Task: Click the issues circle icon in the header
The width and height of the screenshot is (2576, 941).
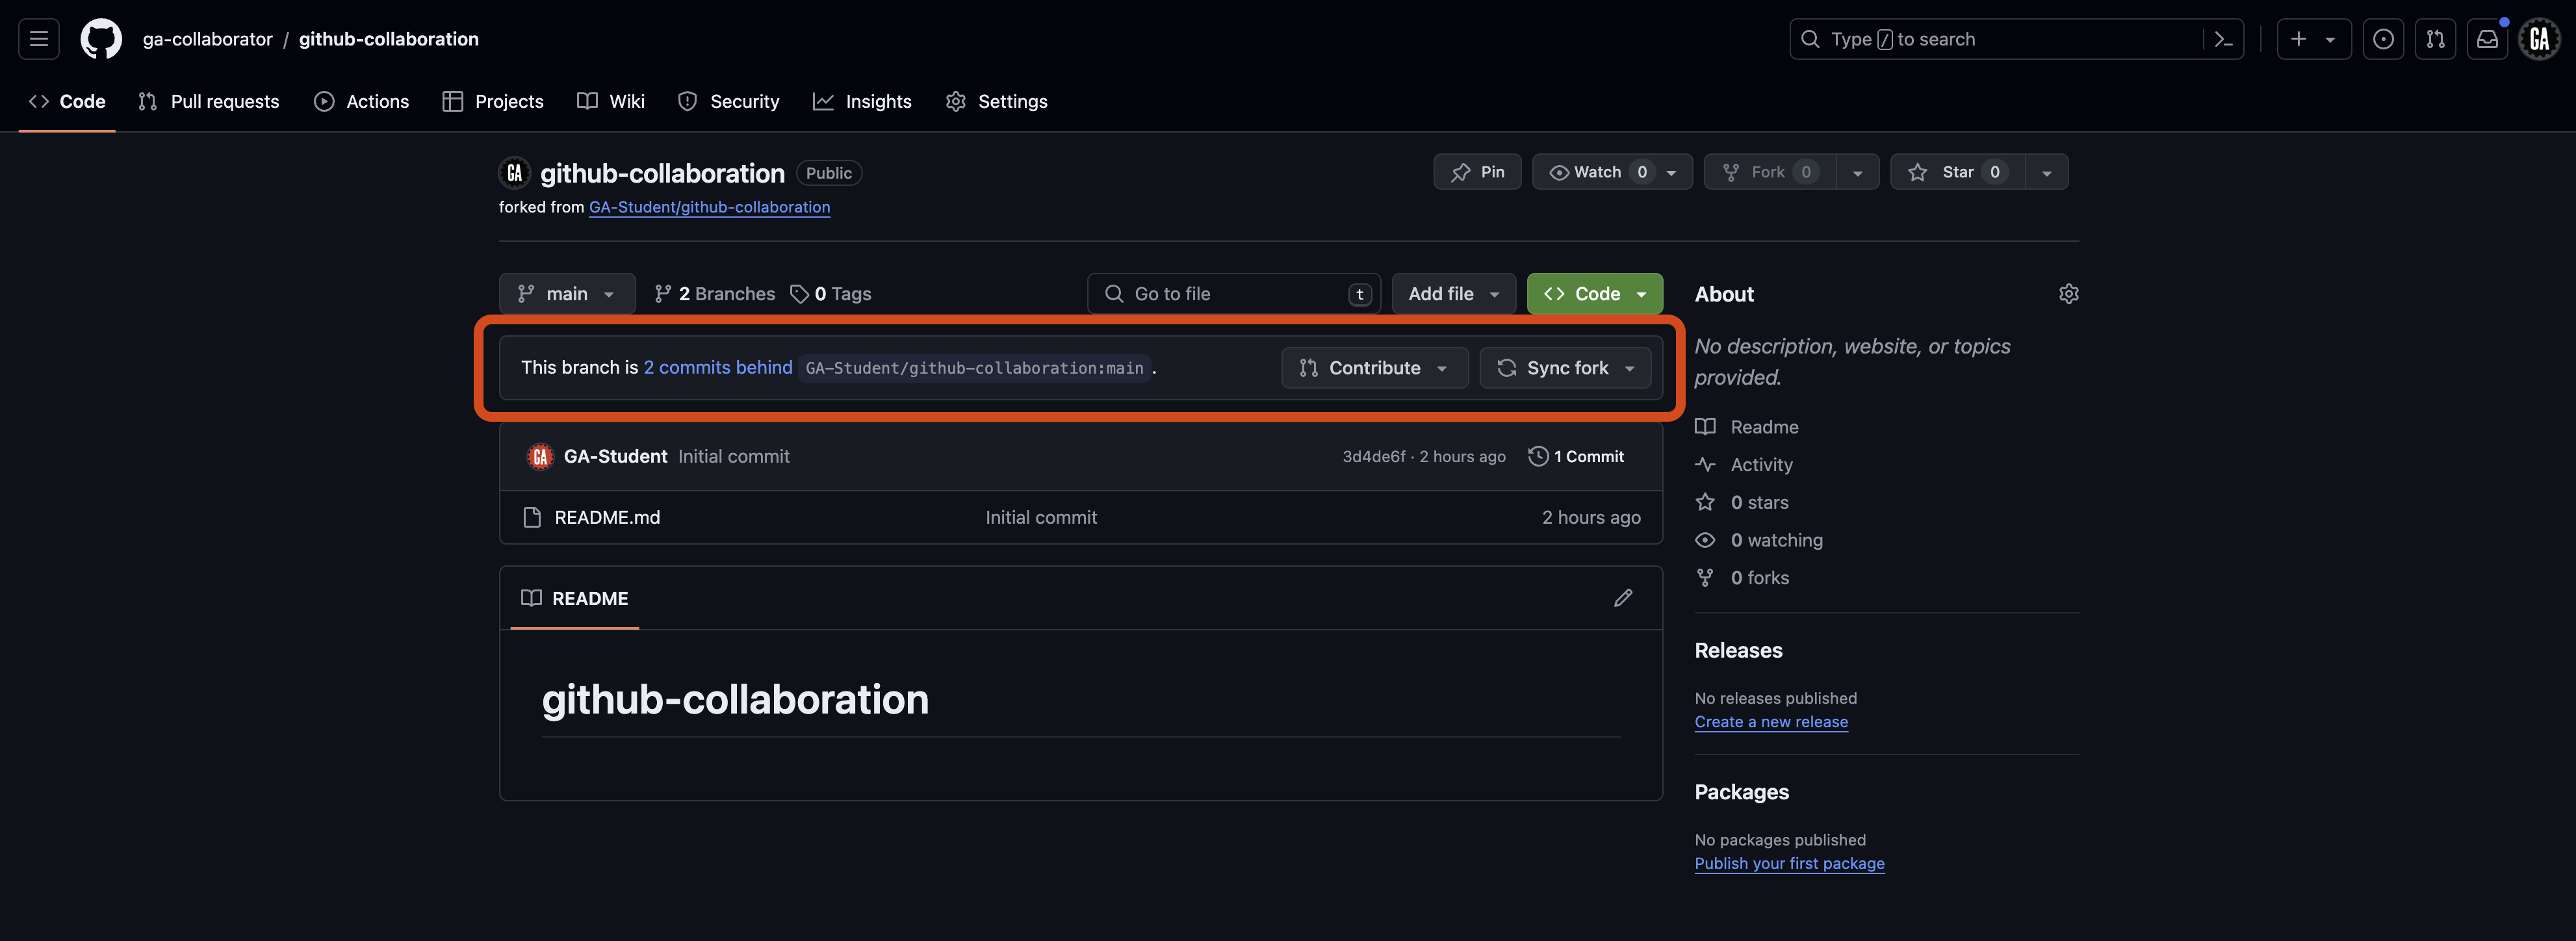Action: 2384,38
